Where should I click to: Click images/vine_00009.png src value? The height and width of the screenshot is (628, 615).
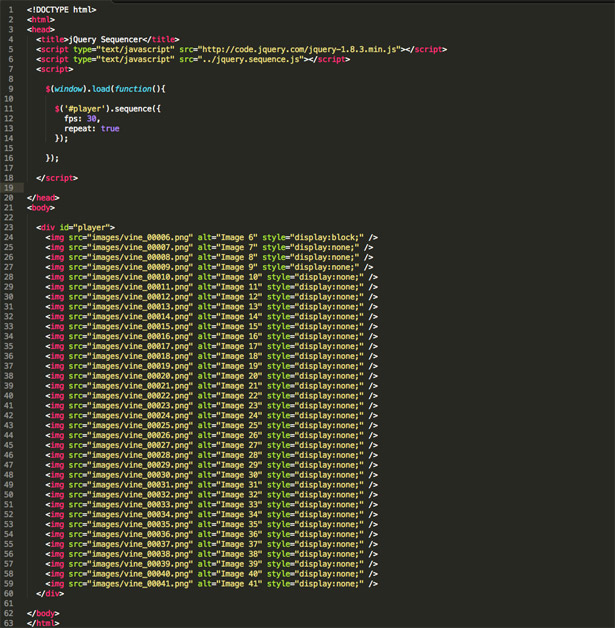tap(140, 267)
